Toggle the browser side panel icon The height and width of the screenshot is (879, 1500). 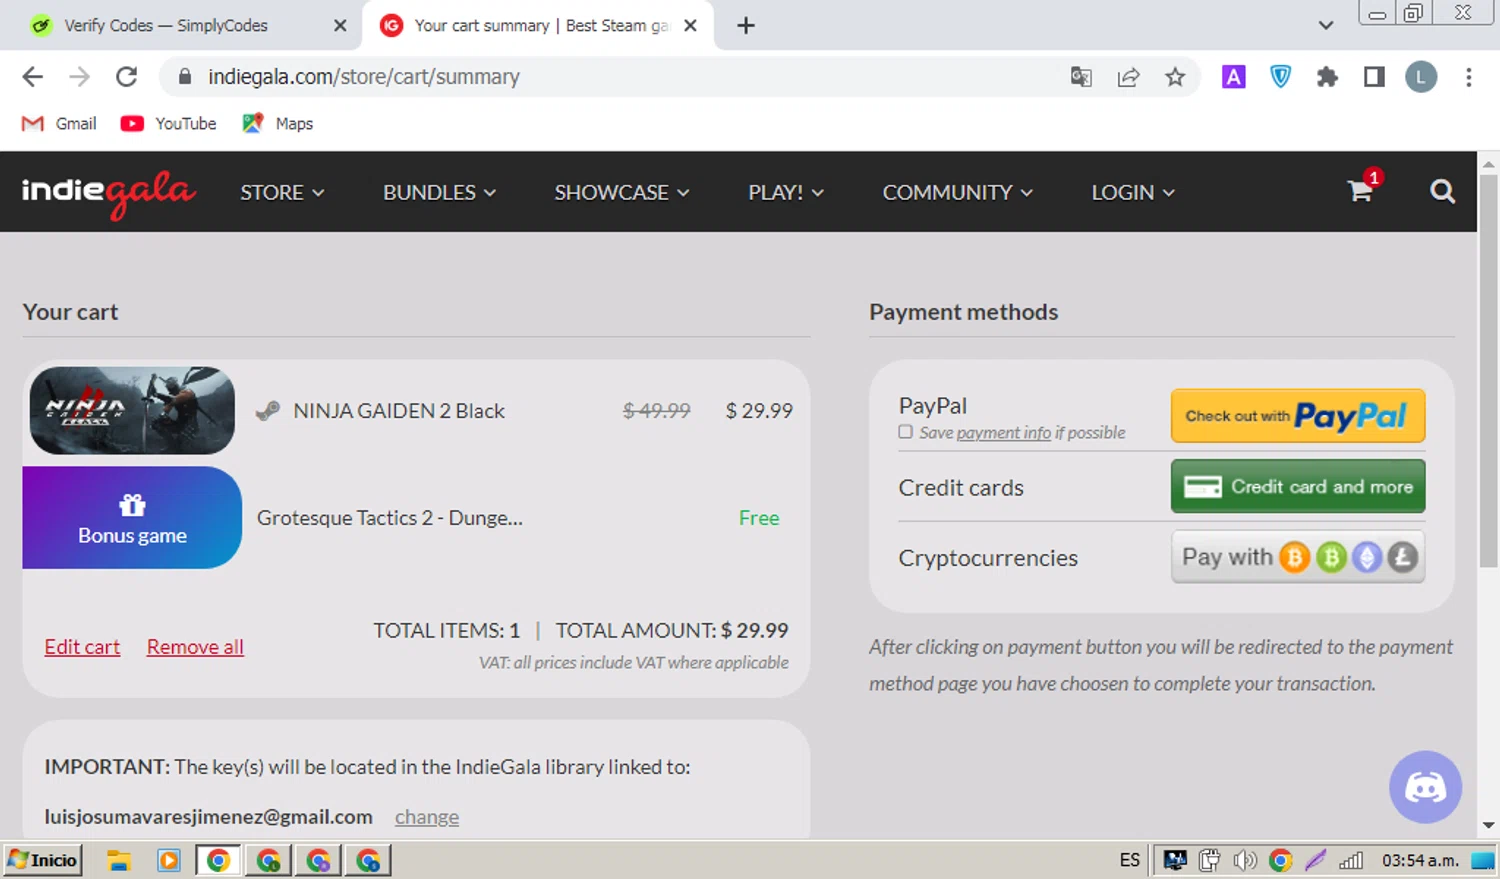[x=1374, y=77]
